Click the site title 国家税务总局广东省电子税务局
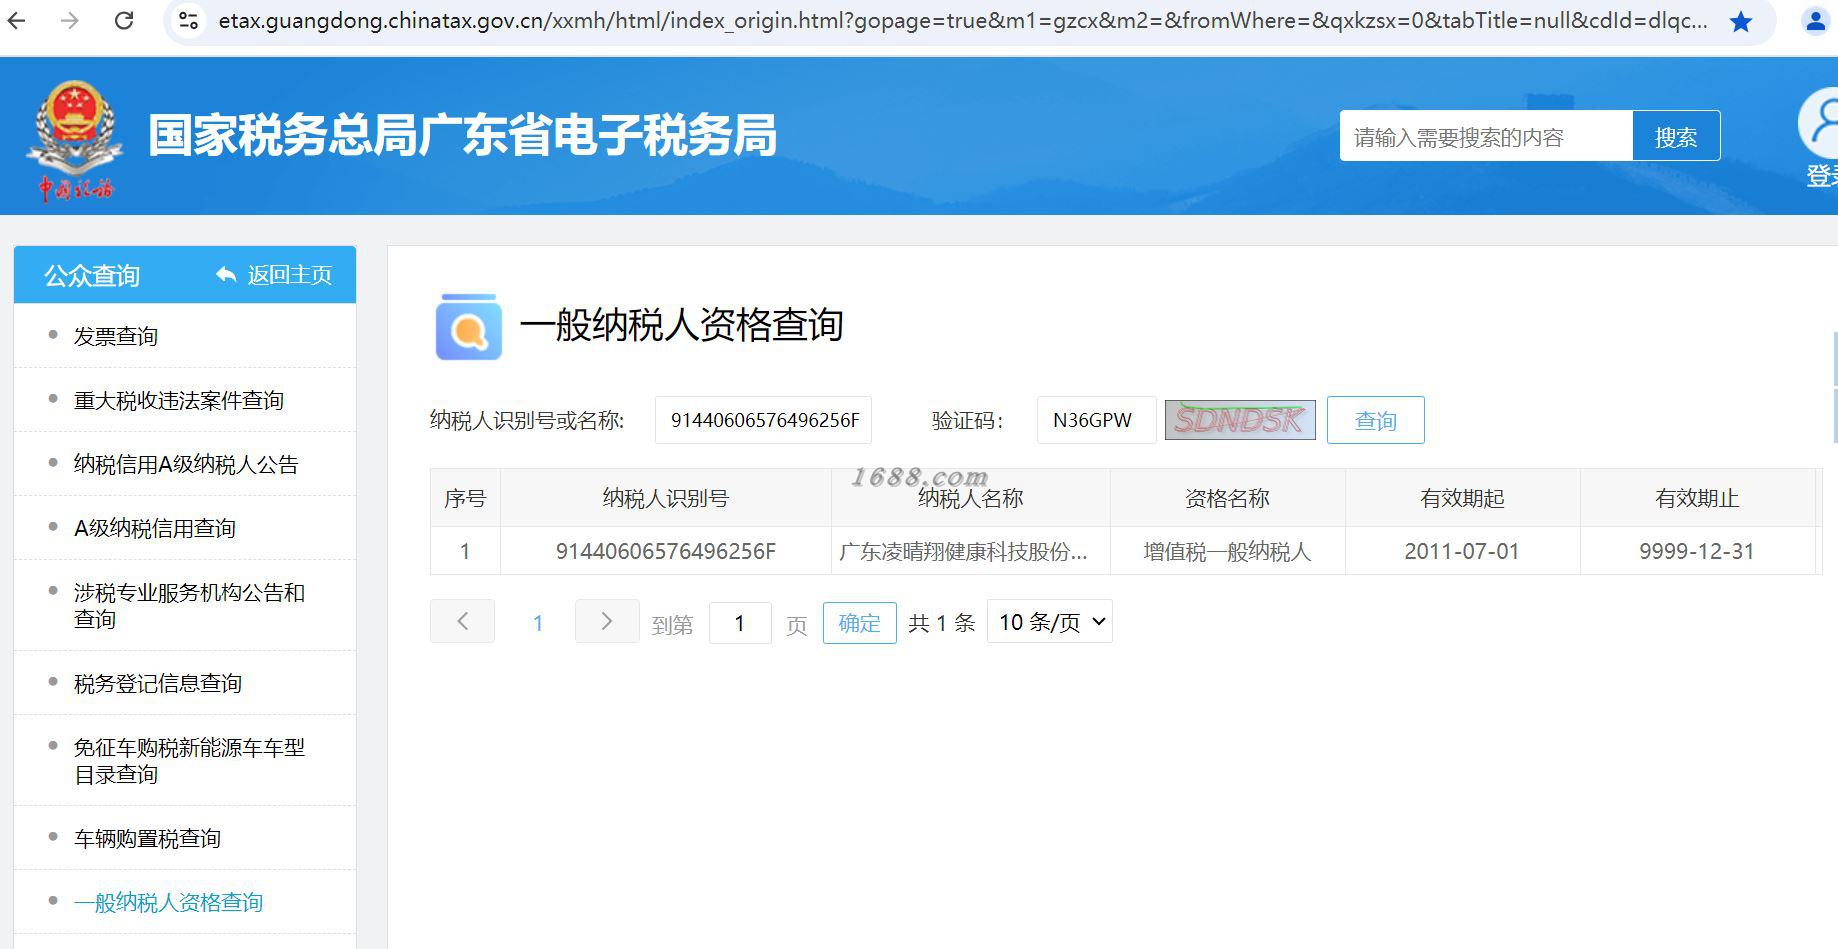1838x949 pixels. (x=462, y=136)
